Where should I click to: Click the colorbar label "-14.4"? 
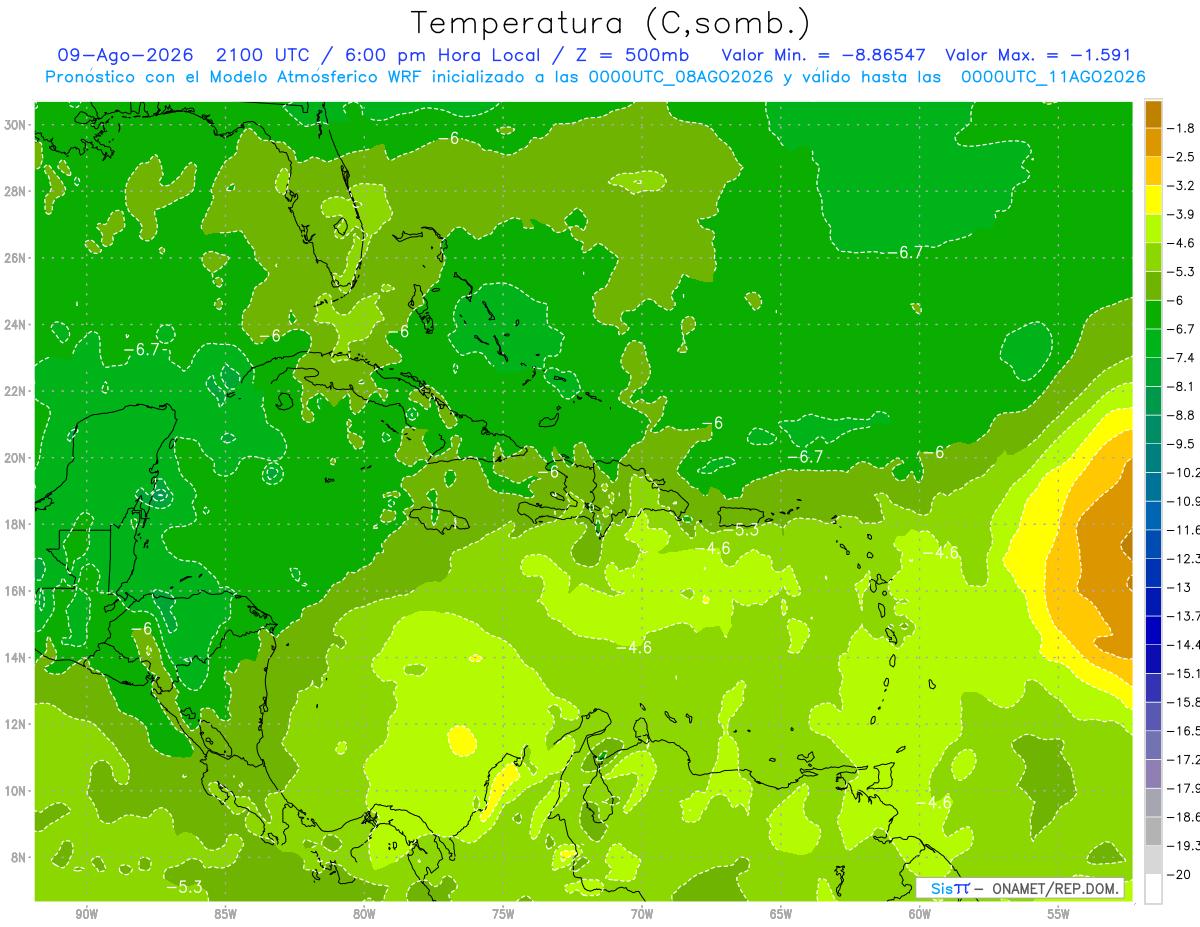point(1184,645)
